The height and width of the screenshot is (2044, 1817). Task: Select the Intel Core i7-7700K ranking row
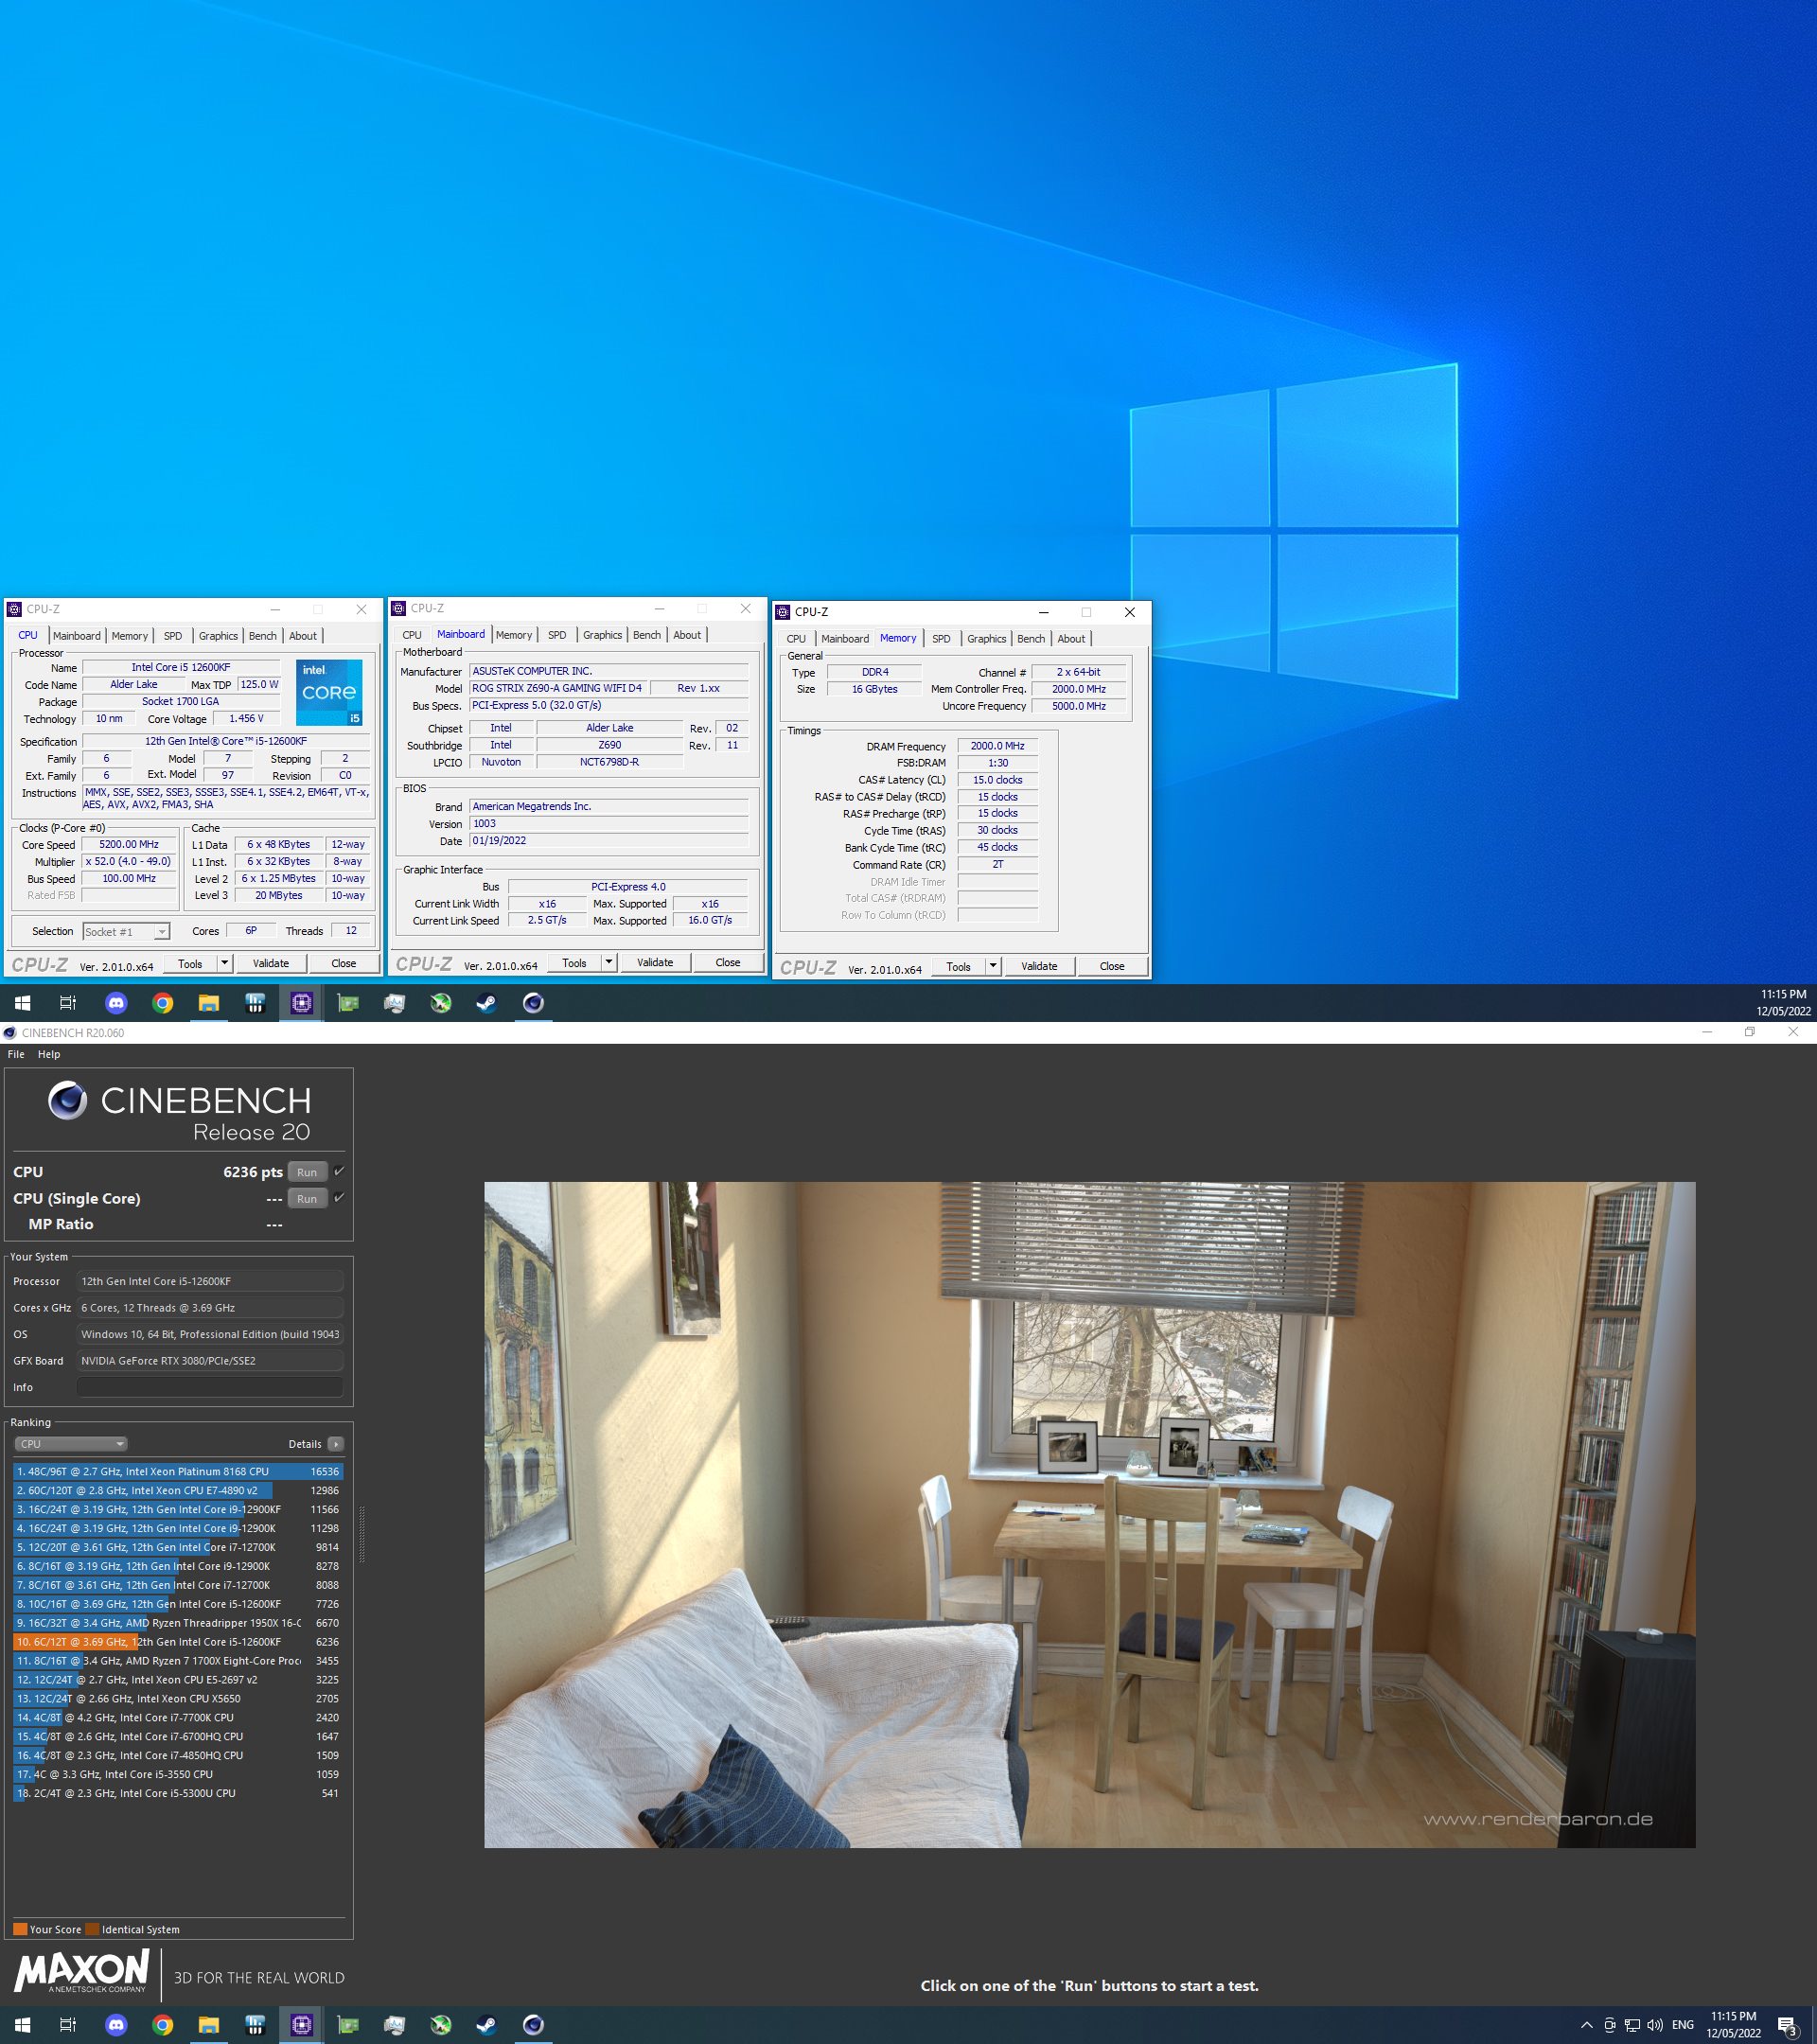[178, 1718]
